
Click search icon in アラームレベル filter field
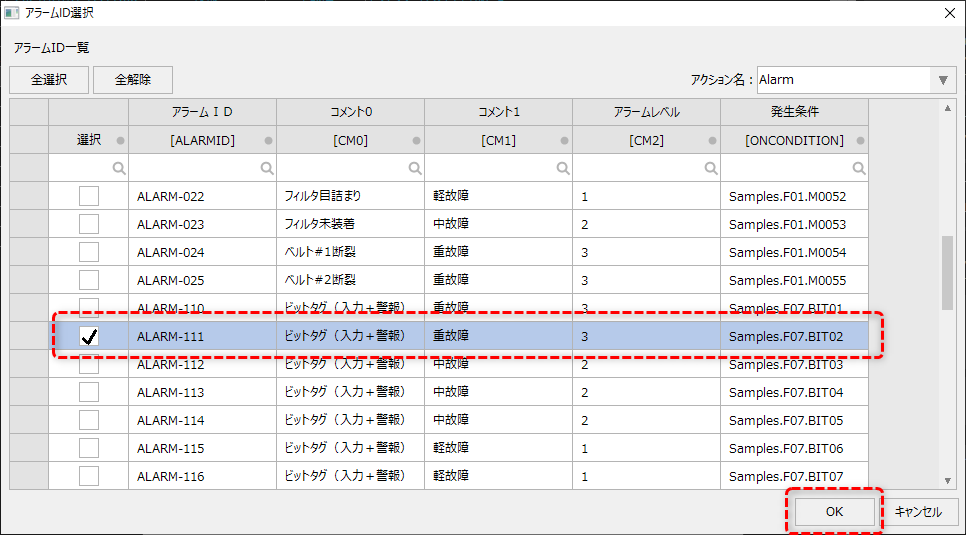(x=711, y=169)
